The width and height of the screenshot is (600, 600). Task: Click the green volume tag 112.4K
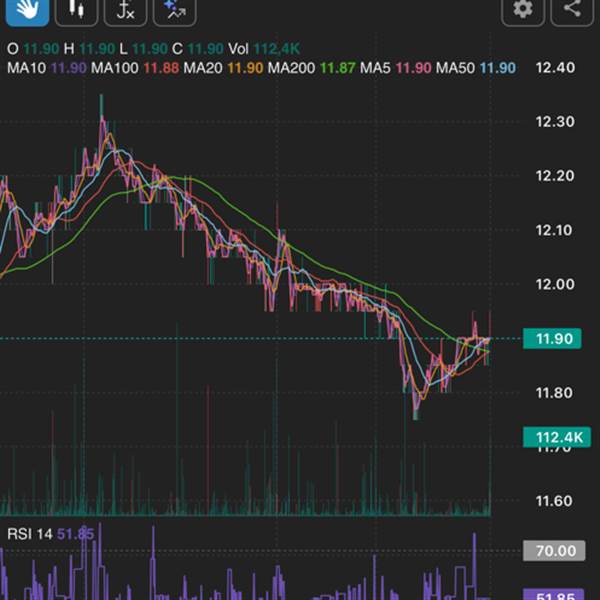tap(557, 437)
